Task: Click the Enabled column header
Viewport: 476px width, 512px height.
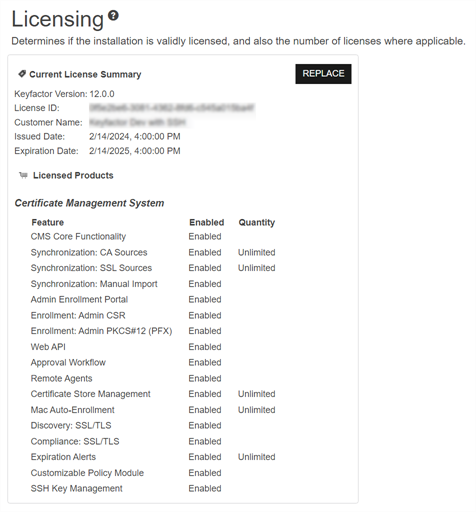Action: click(x=207, y=222)
